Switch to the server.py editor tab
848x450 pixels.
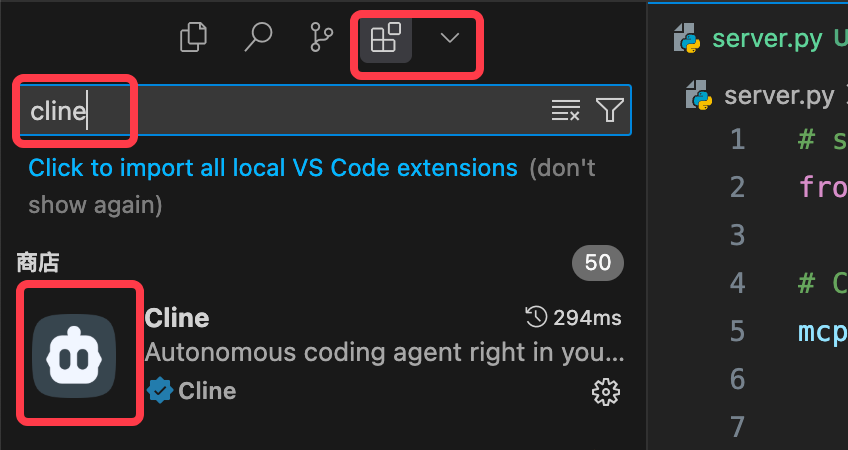pyautogui.click(x=757, y=38)
